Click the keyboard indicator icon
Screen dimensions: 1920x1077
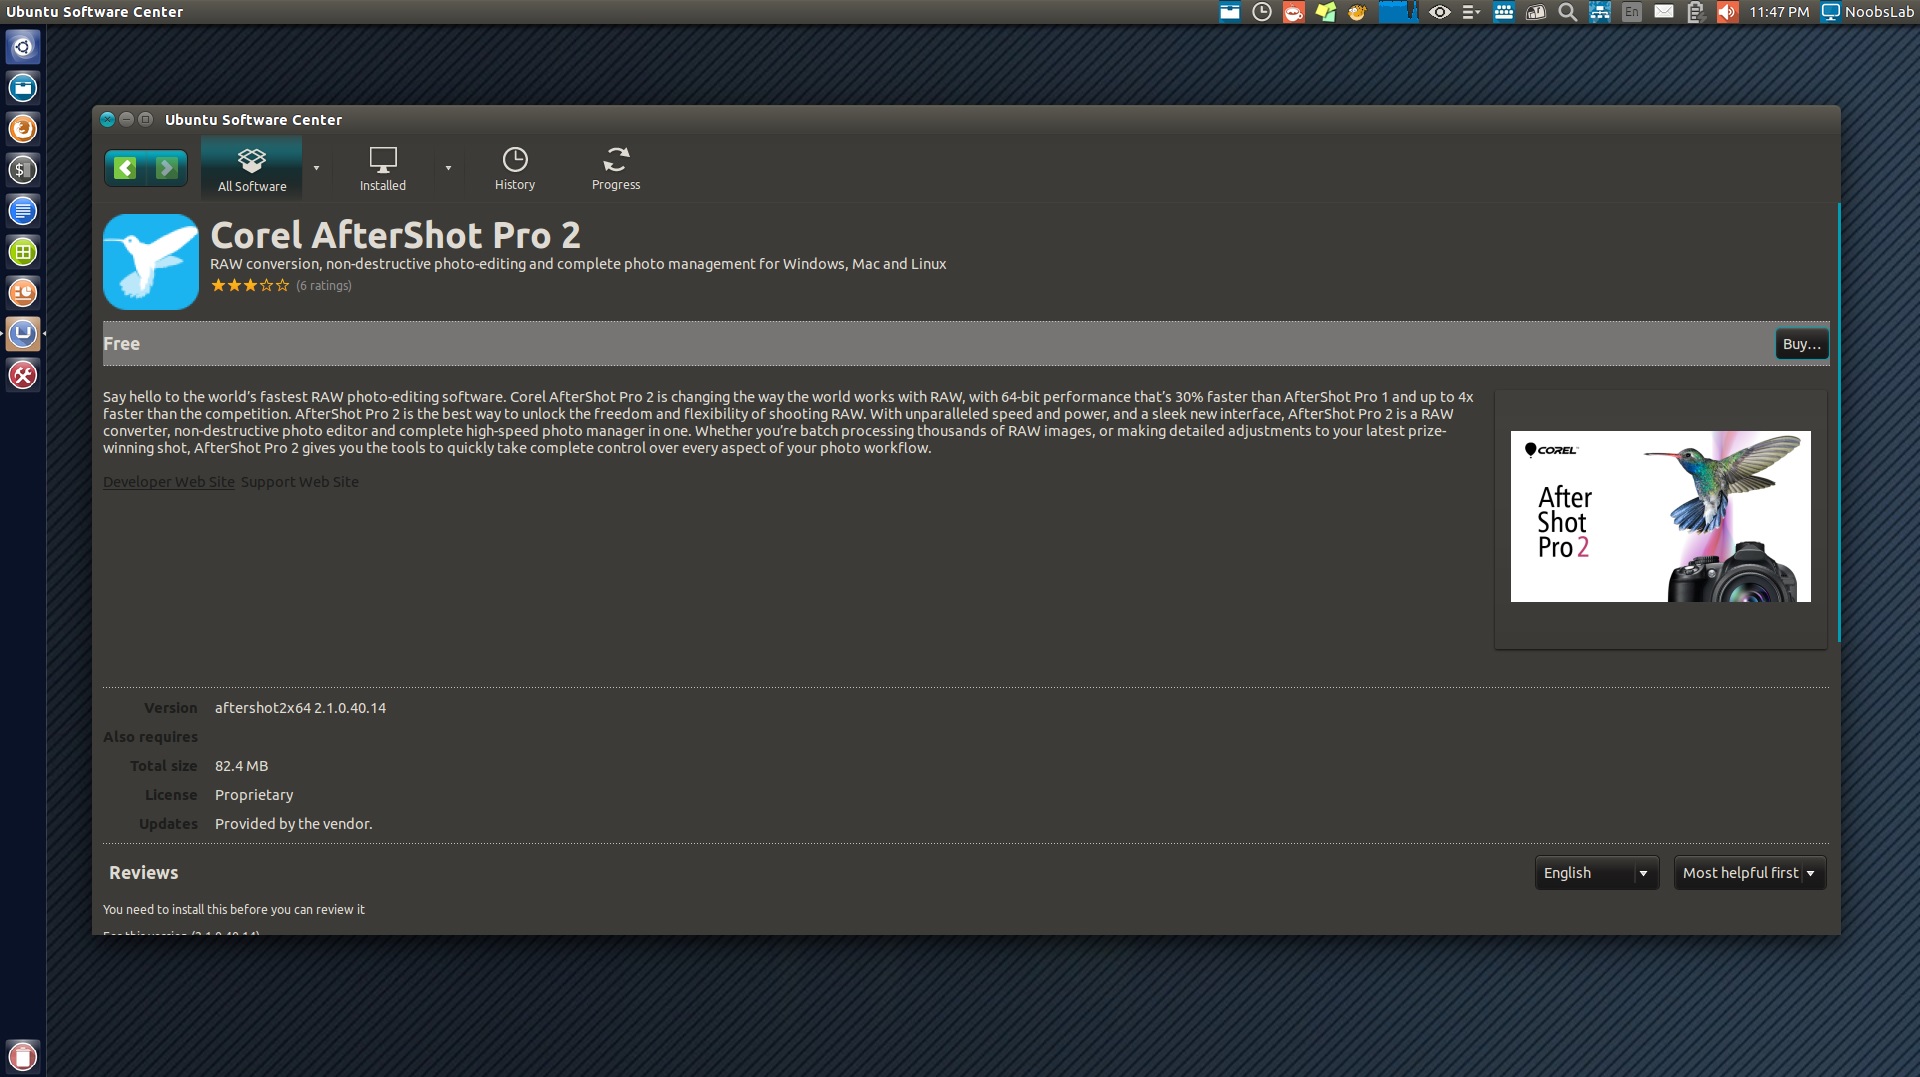(x=1504, y=12)
